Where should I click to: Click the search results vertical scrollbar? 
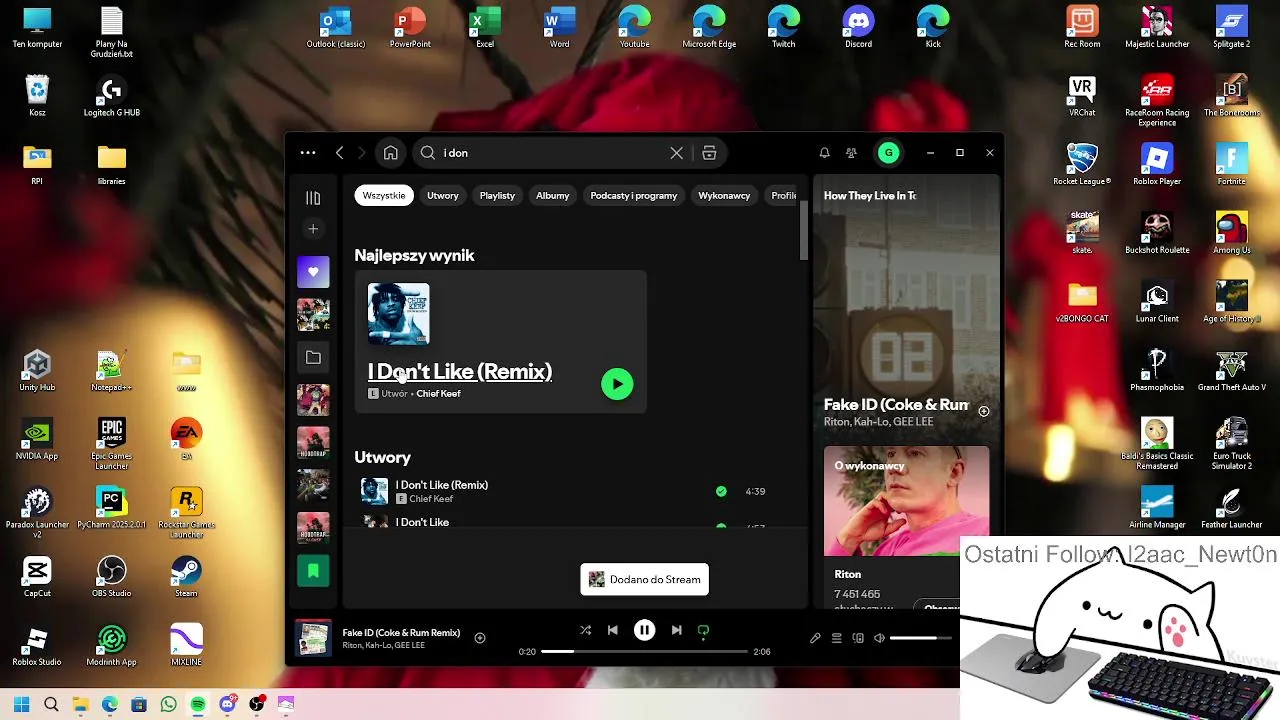803,232
